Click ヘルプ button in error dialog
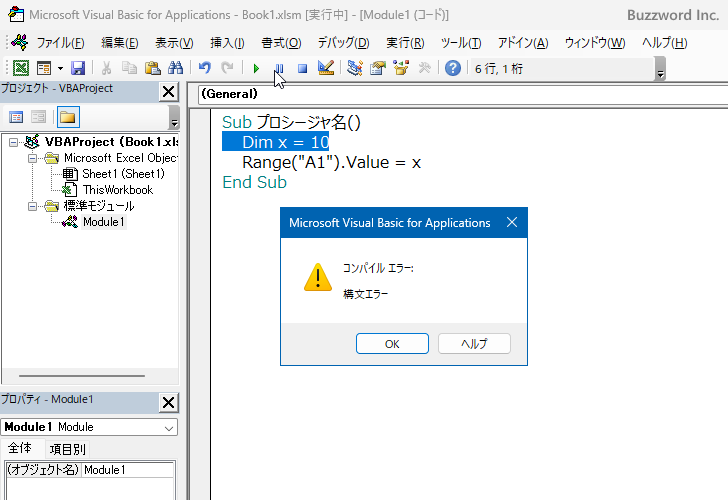This screenshot has width=728, height=500. click(474, 344)
